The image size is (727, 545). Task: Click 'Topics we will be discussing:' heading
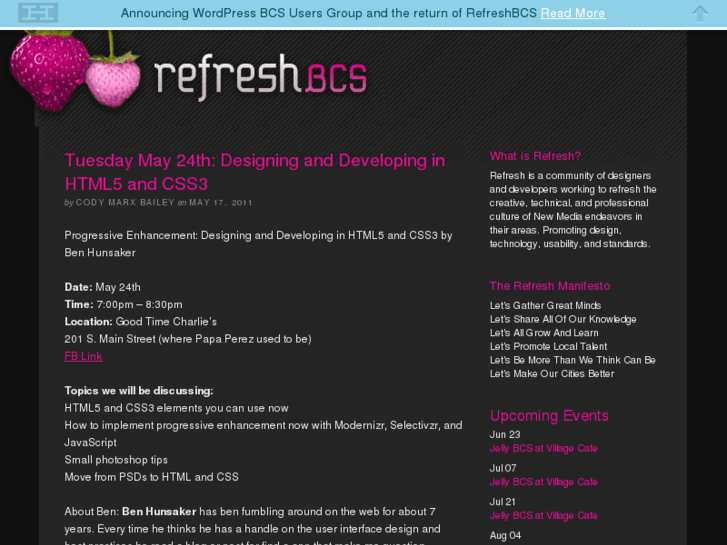point(139,391)
